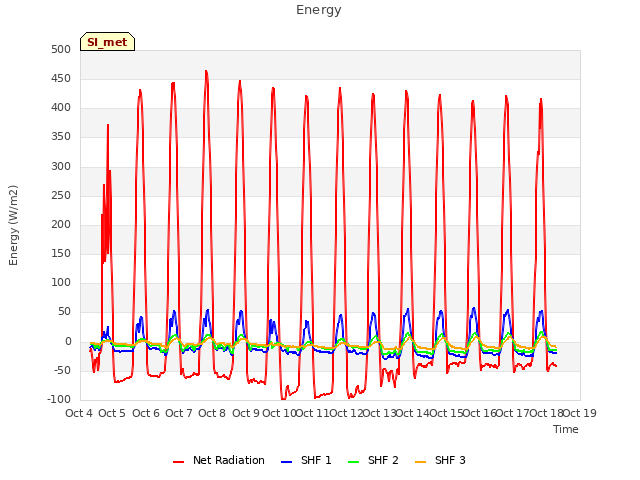Click the Oct 8 x-axis tick label
This screenshot has height=480, width=640.
click(212, 413)
